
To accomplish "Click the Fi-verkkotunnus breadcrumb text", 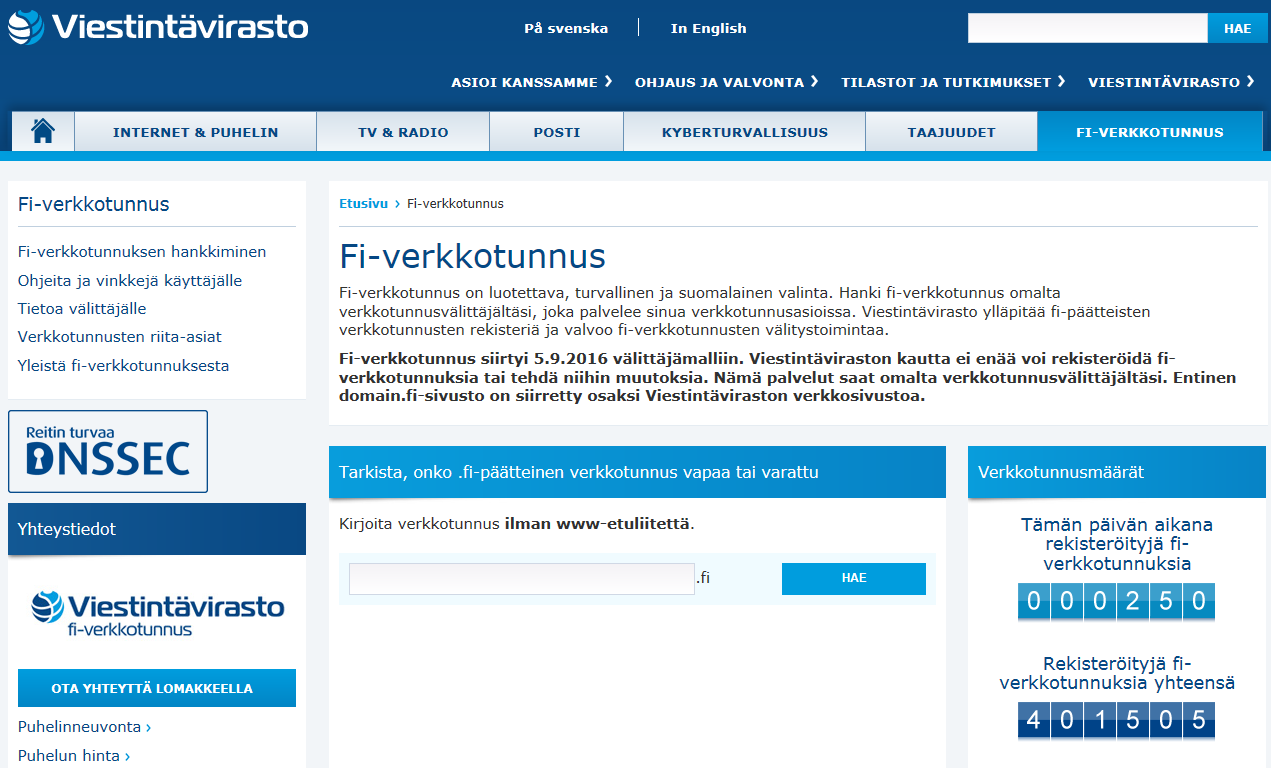I will [x=455, y=204].
